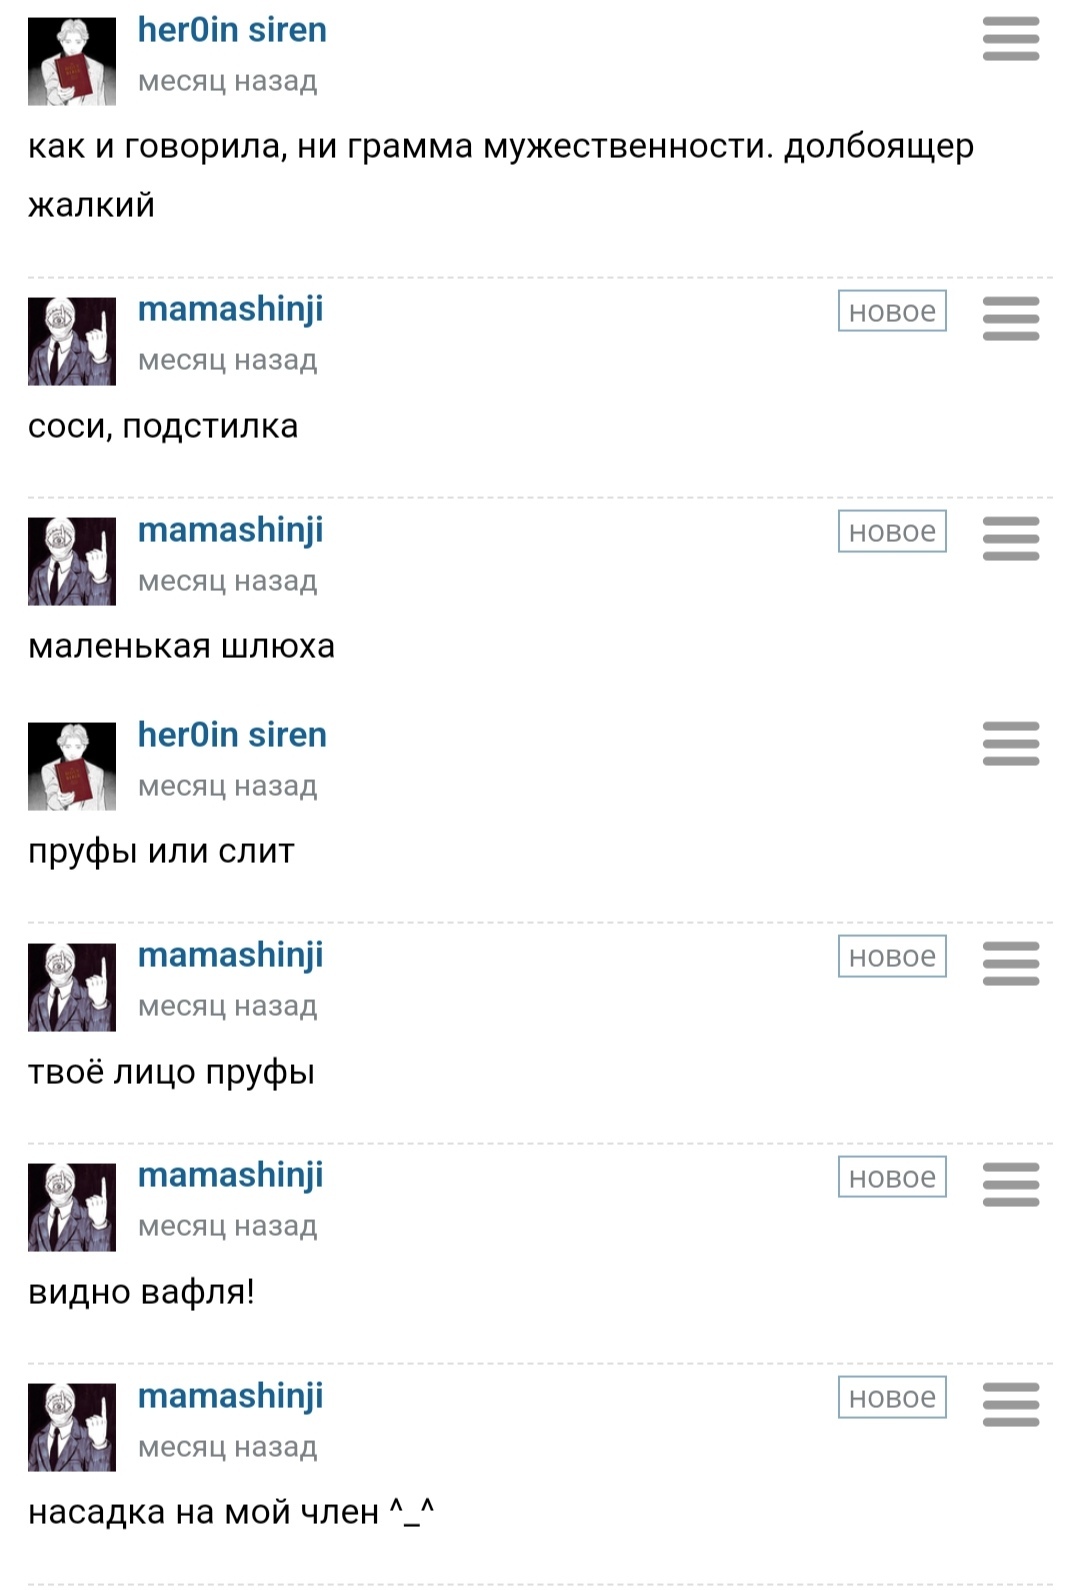Open her0in siren profile link above 'пруфы или слит'
The height and width of the screenshot is (1590, 1080).
[232, 735]
